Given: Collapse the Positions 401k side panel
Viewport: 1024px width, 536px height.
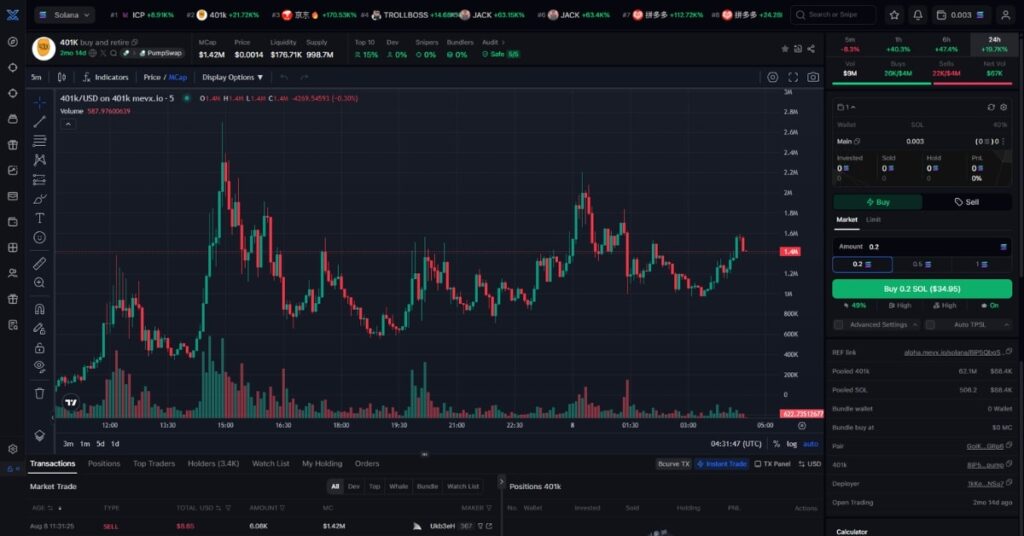Looking at the screenshot, I should coord(502,482).
